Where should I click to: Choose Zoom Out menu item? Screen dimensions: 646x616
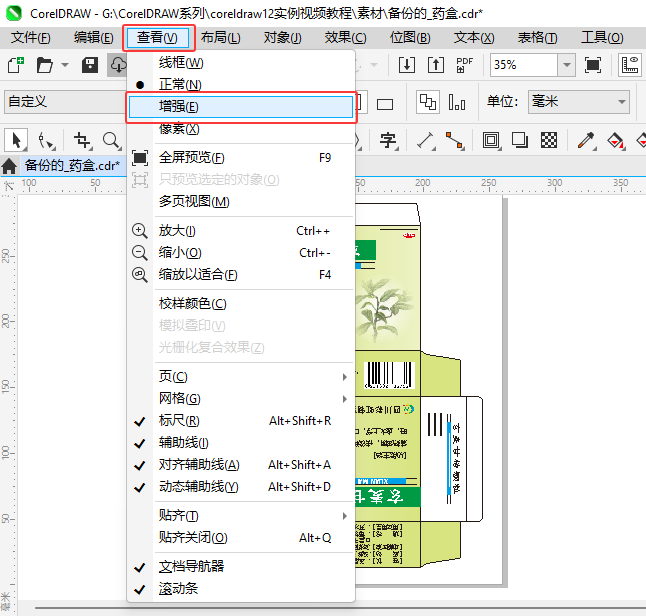[241, 253]
